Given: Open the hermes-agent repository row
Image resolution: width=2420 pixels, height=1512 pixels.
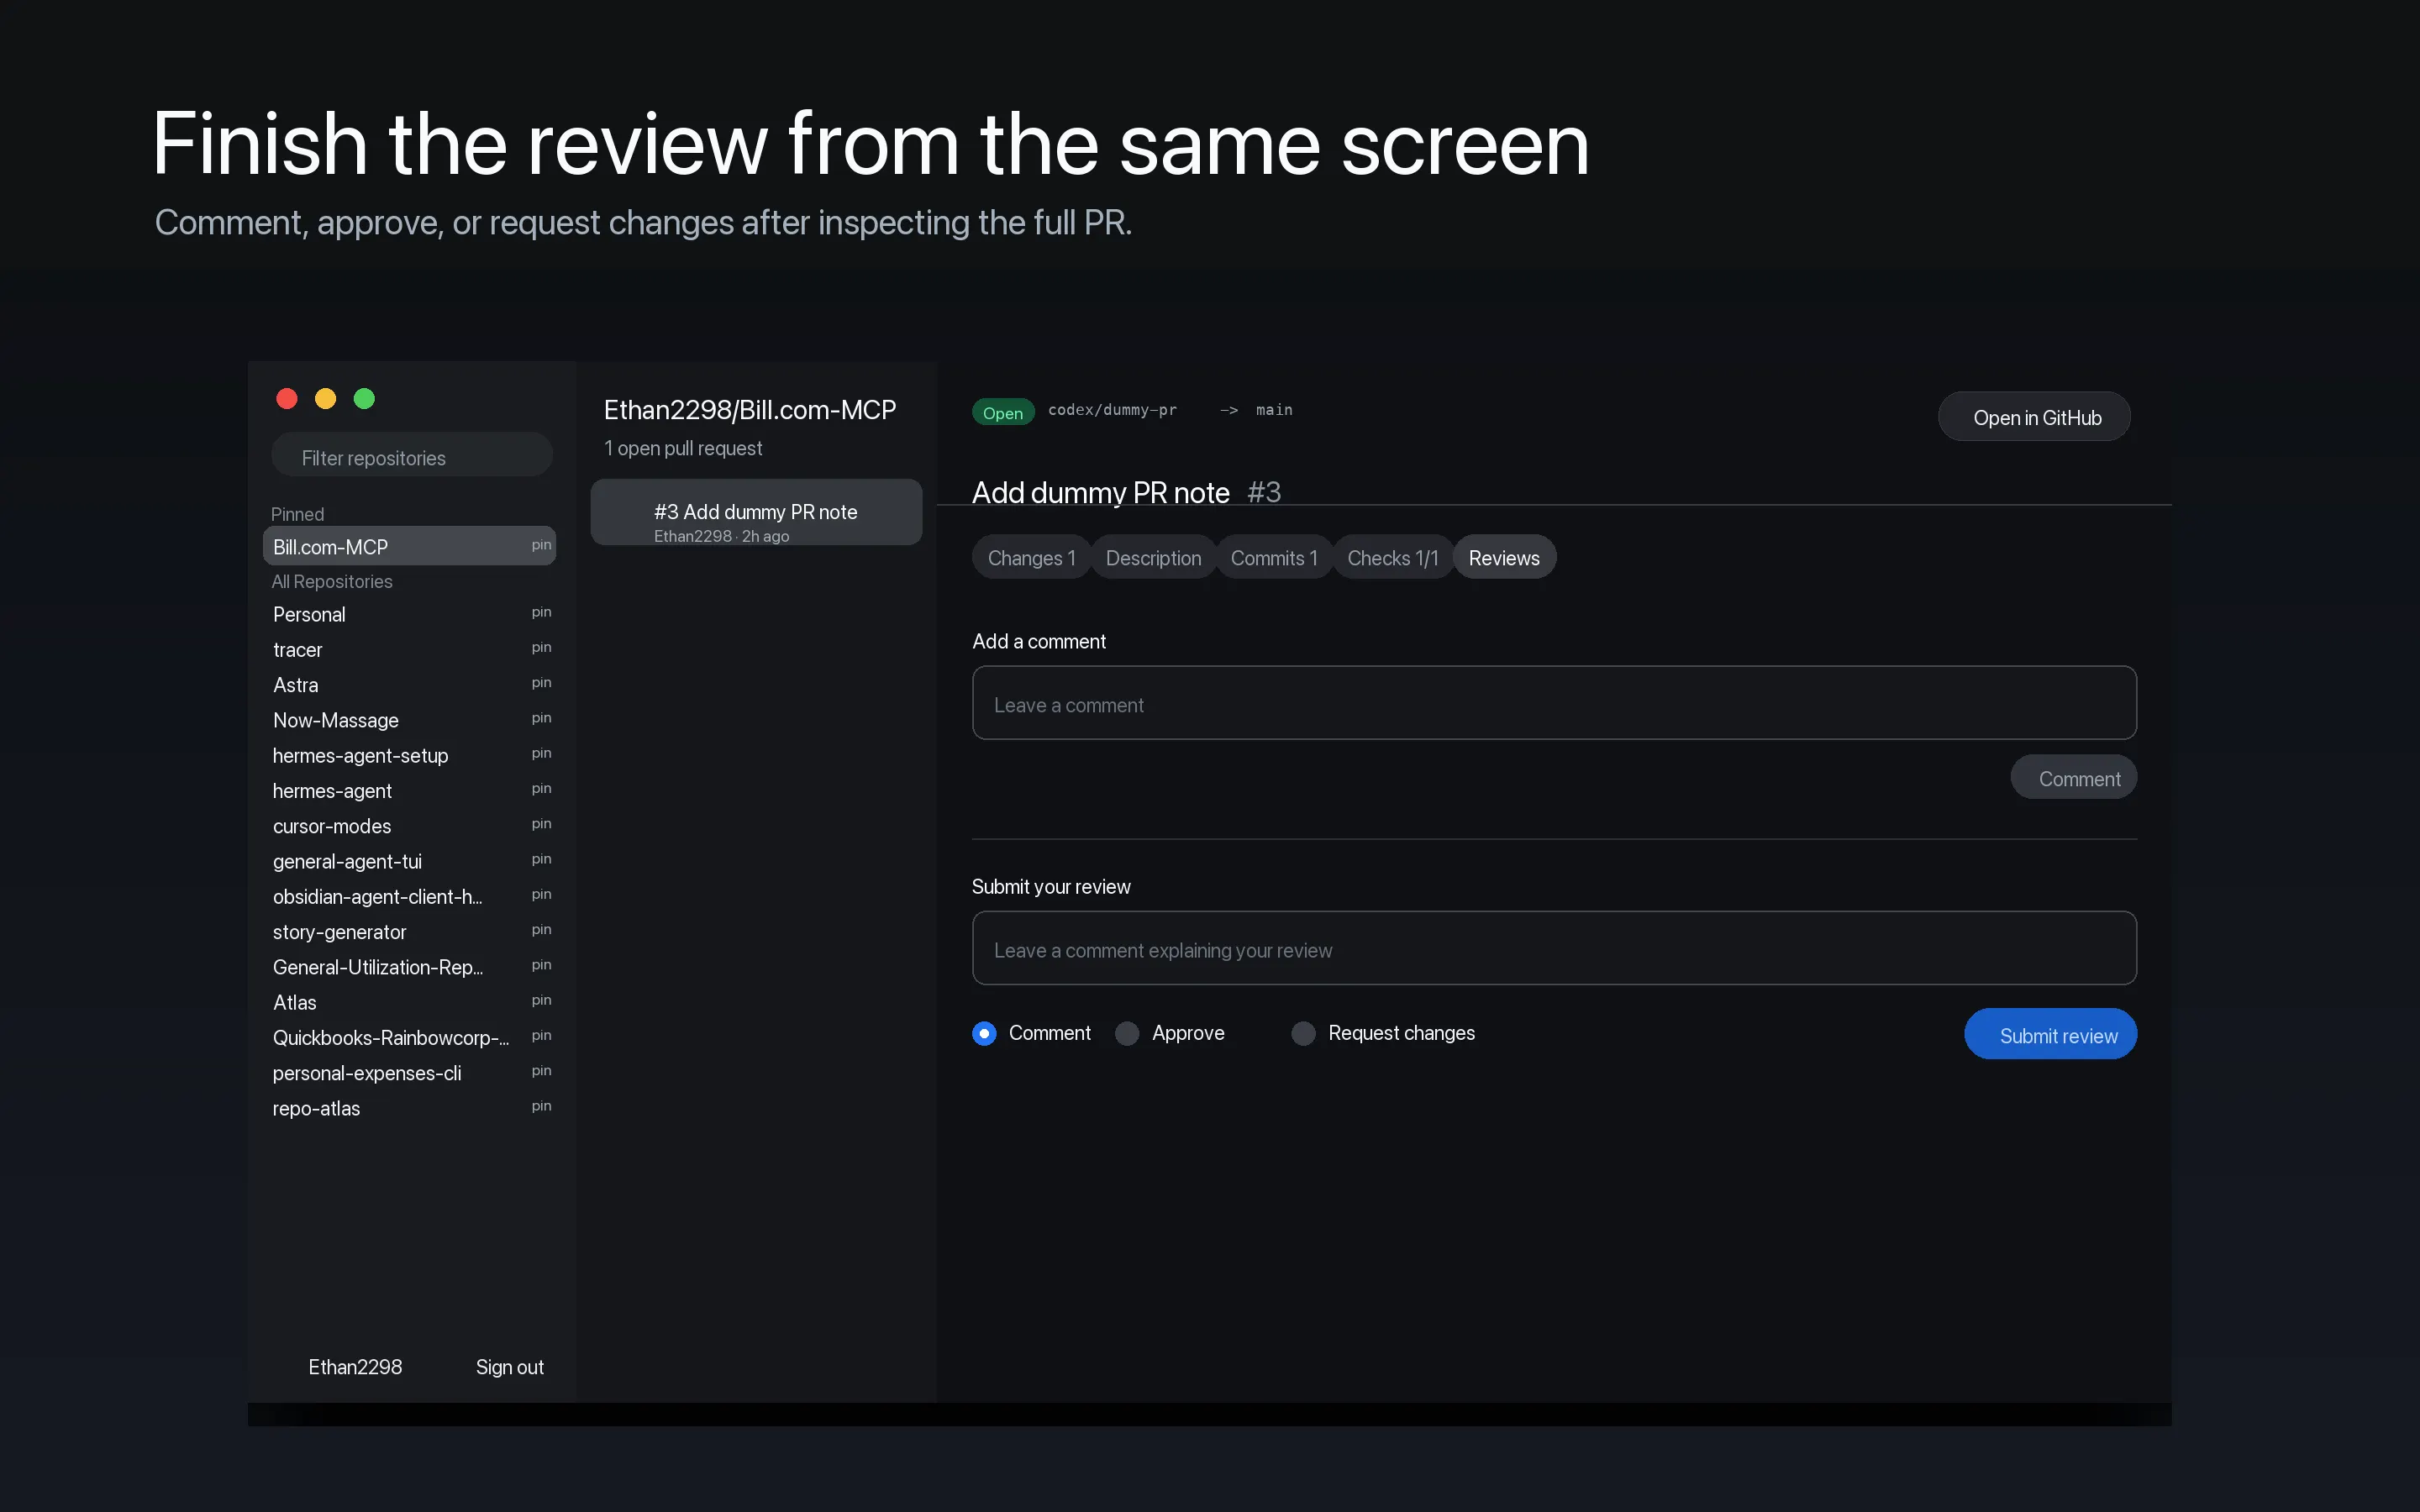Looking at the screenshot, I should (x=409, y=791).
